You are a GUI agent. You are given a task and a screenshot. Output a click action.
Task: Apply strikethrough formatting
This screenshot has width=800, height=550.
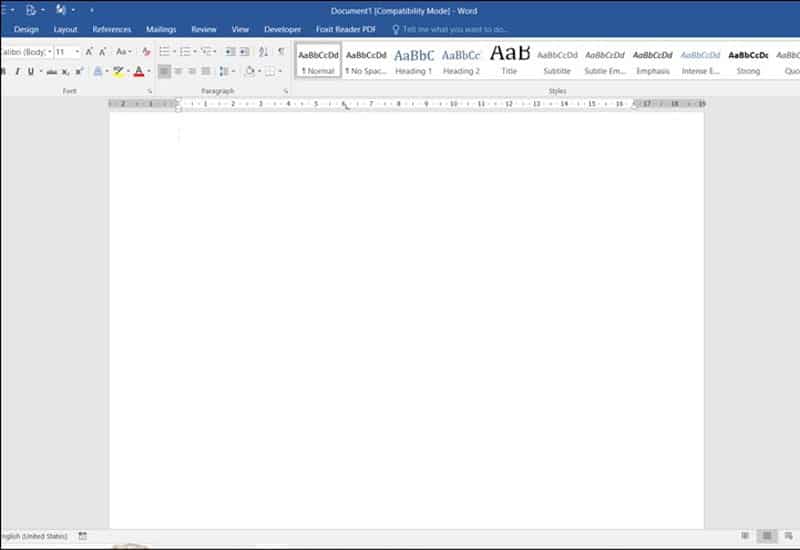[52, 72]
